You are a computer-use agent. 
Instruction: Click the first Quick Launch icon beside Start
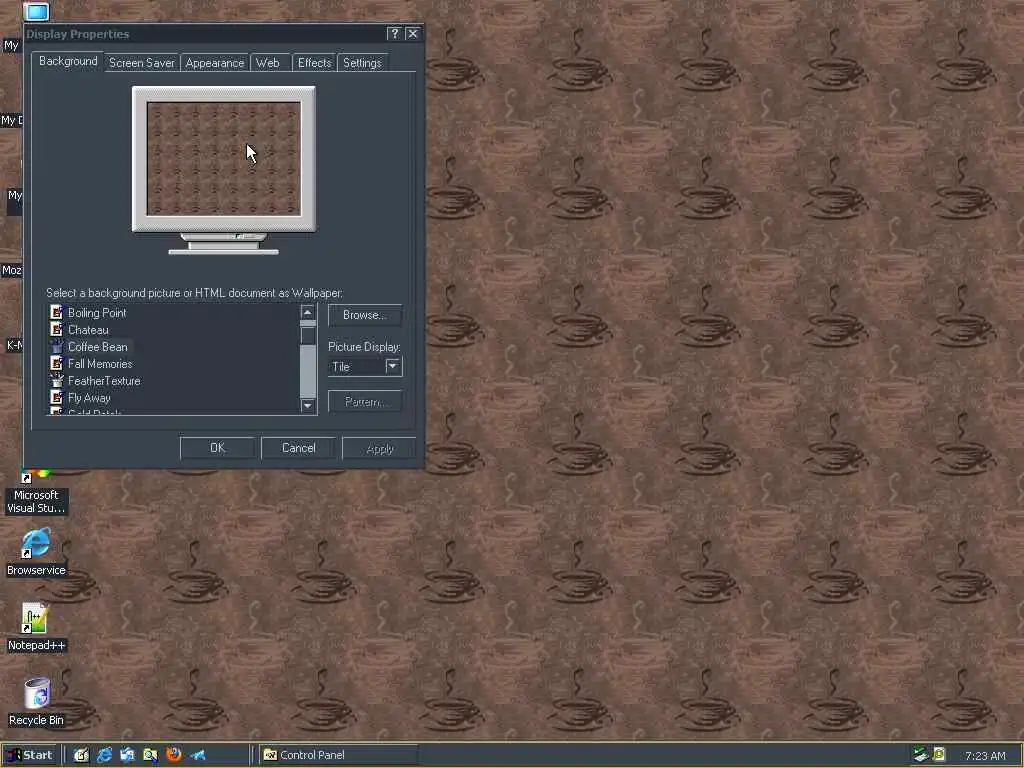point(81,755)
